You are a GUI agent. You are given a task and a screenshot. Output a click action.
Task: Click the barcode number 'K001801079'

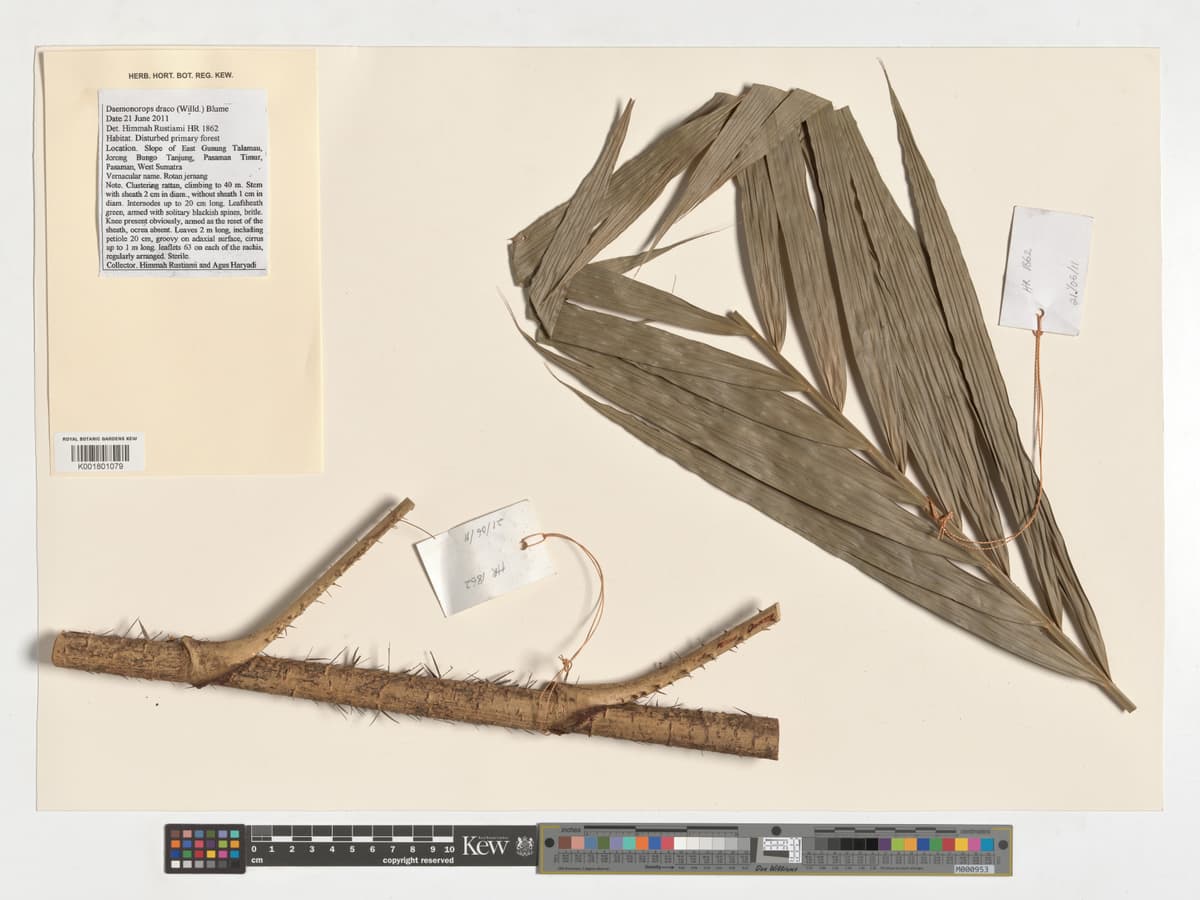tap(100, 466)
